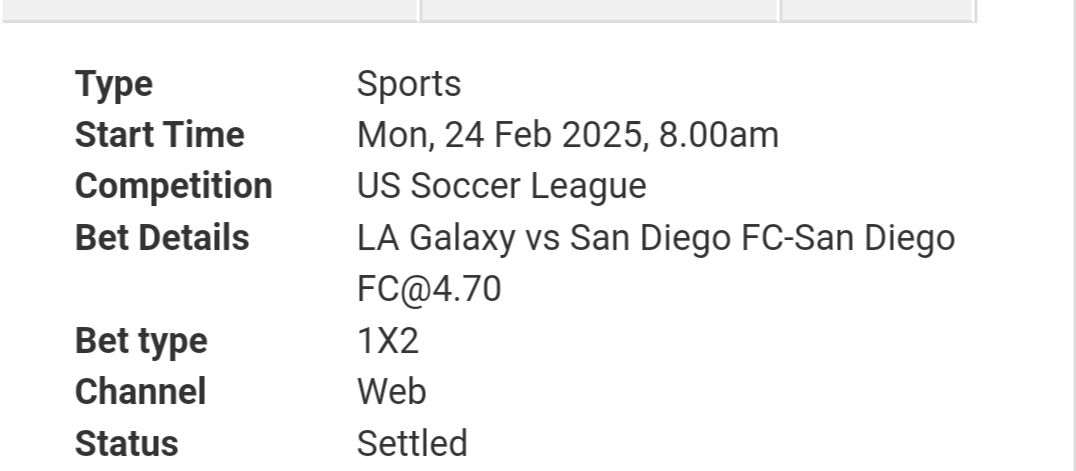Select the Web channel value
1076x471 pixels.
(391, 392)
